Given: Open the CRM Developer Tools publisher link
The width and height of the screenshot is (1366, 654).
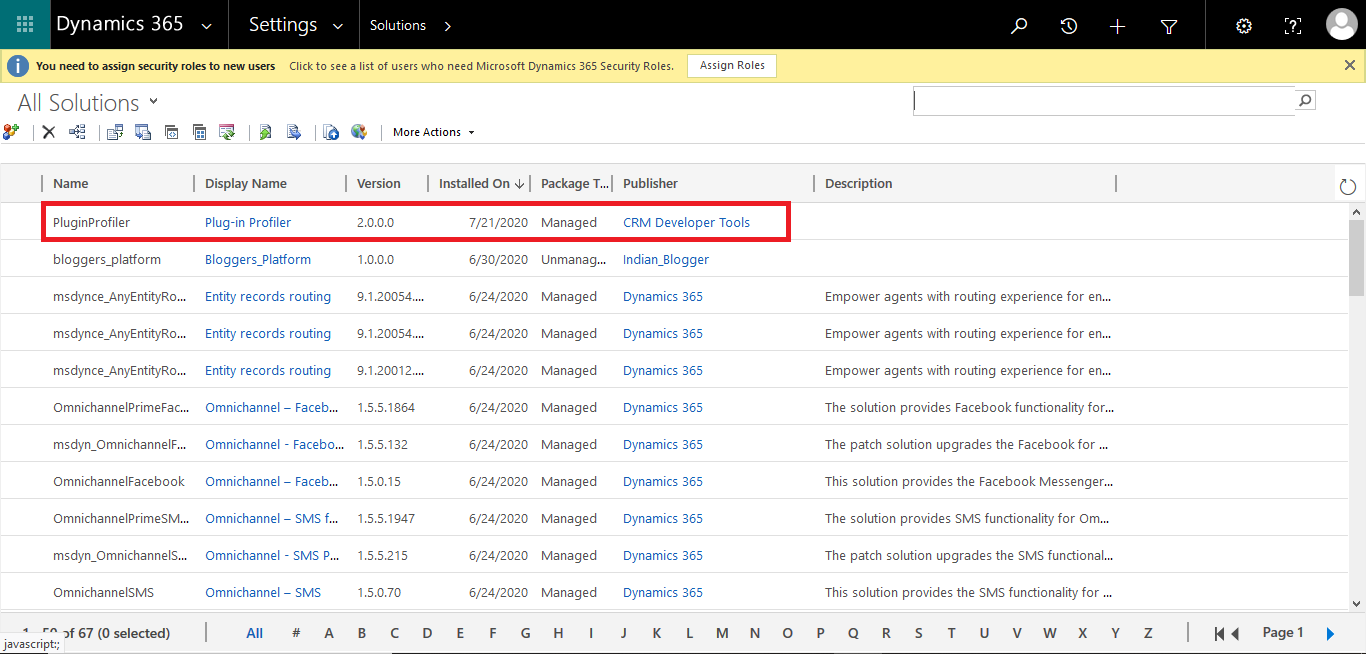Looking at the screenshot, I should tap(686, 222).
